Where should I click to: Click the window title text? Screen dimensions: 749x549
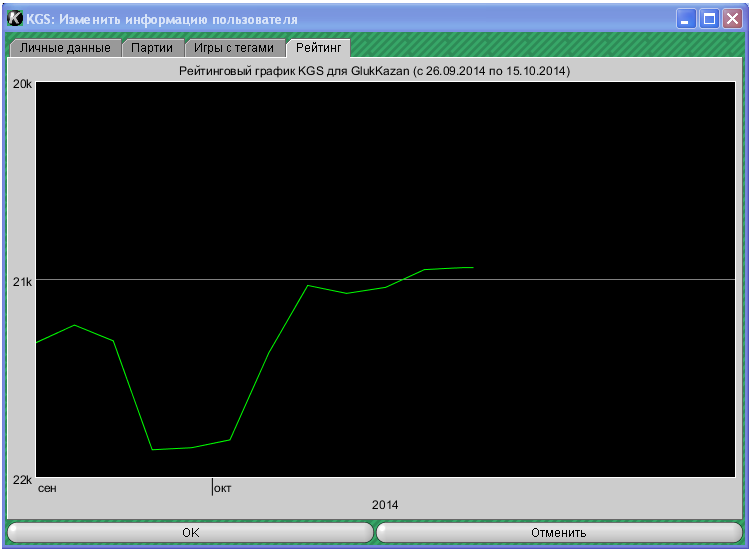pyautogui.click(x=162, y=20)
